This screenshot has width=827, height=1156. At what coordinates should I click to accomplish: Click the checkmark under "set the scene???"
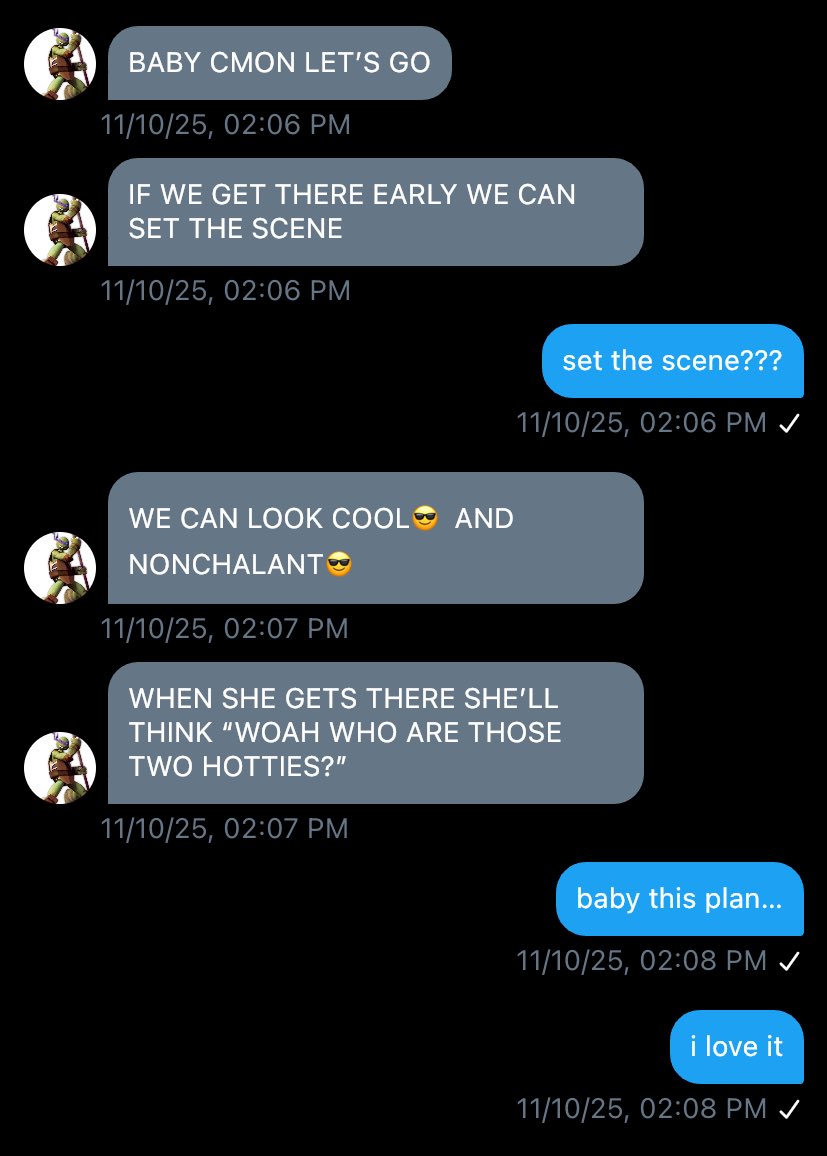point(789,423)
